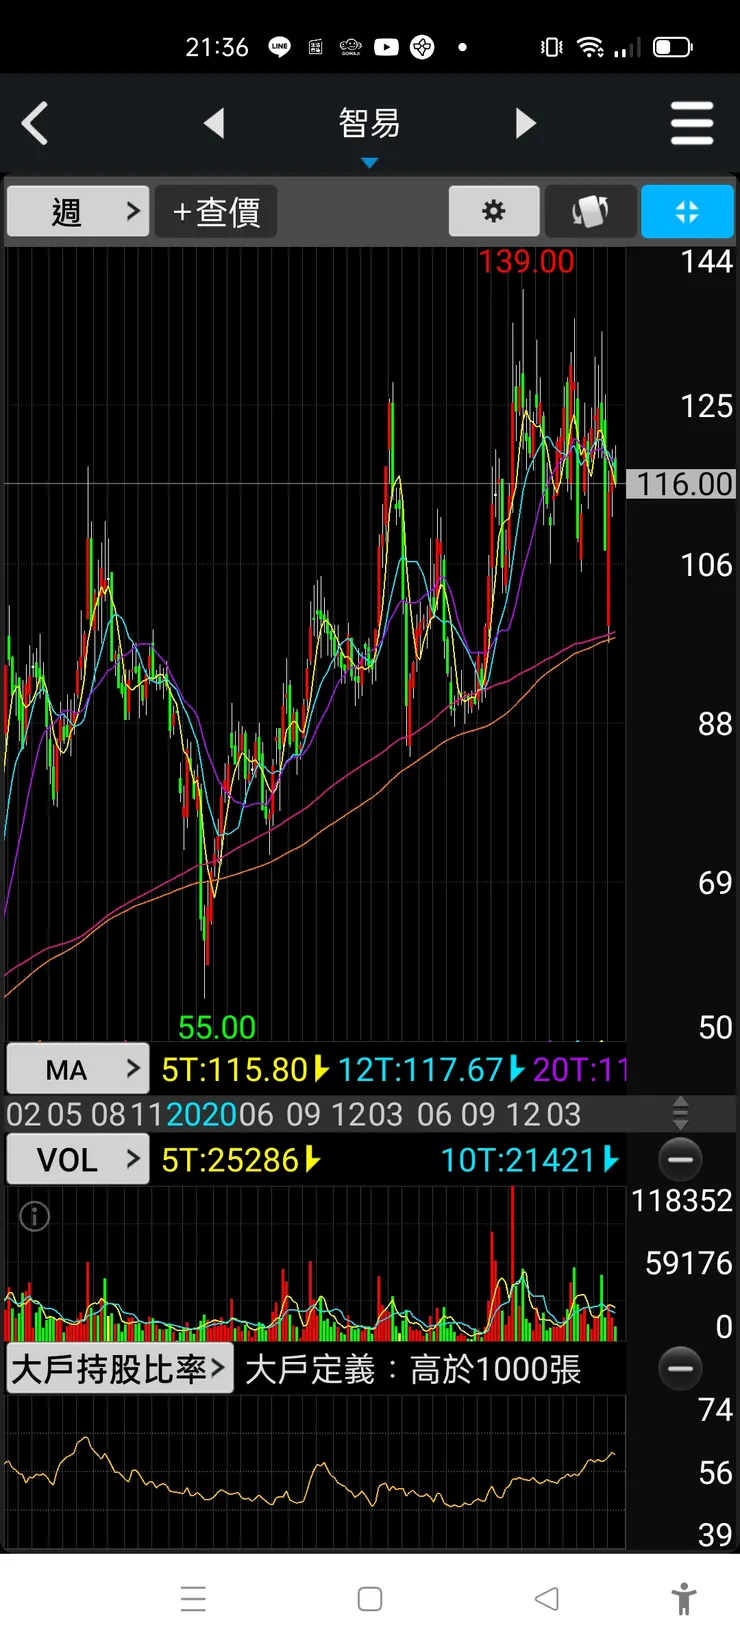The height and width of the screenshot is (1644, 740).
Task: Tap the drag handle beside date axis
Action: tap(680, 1113)
